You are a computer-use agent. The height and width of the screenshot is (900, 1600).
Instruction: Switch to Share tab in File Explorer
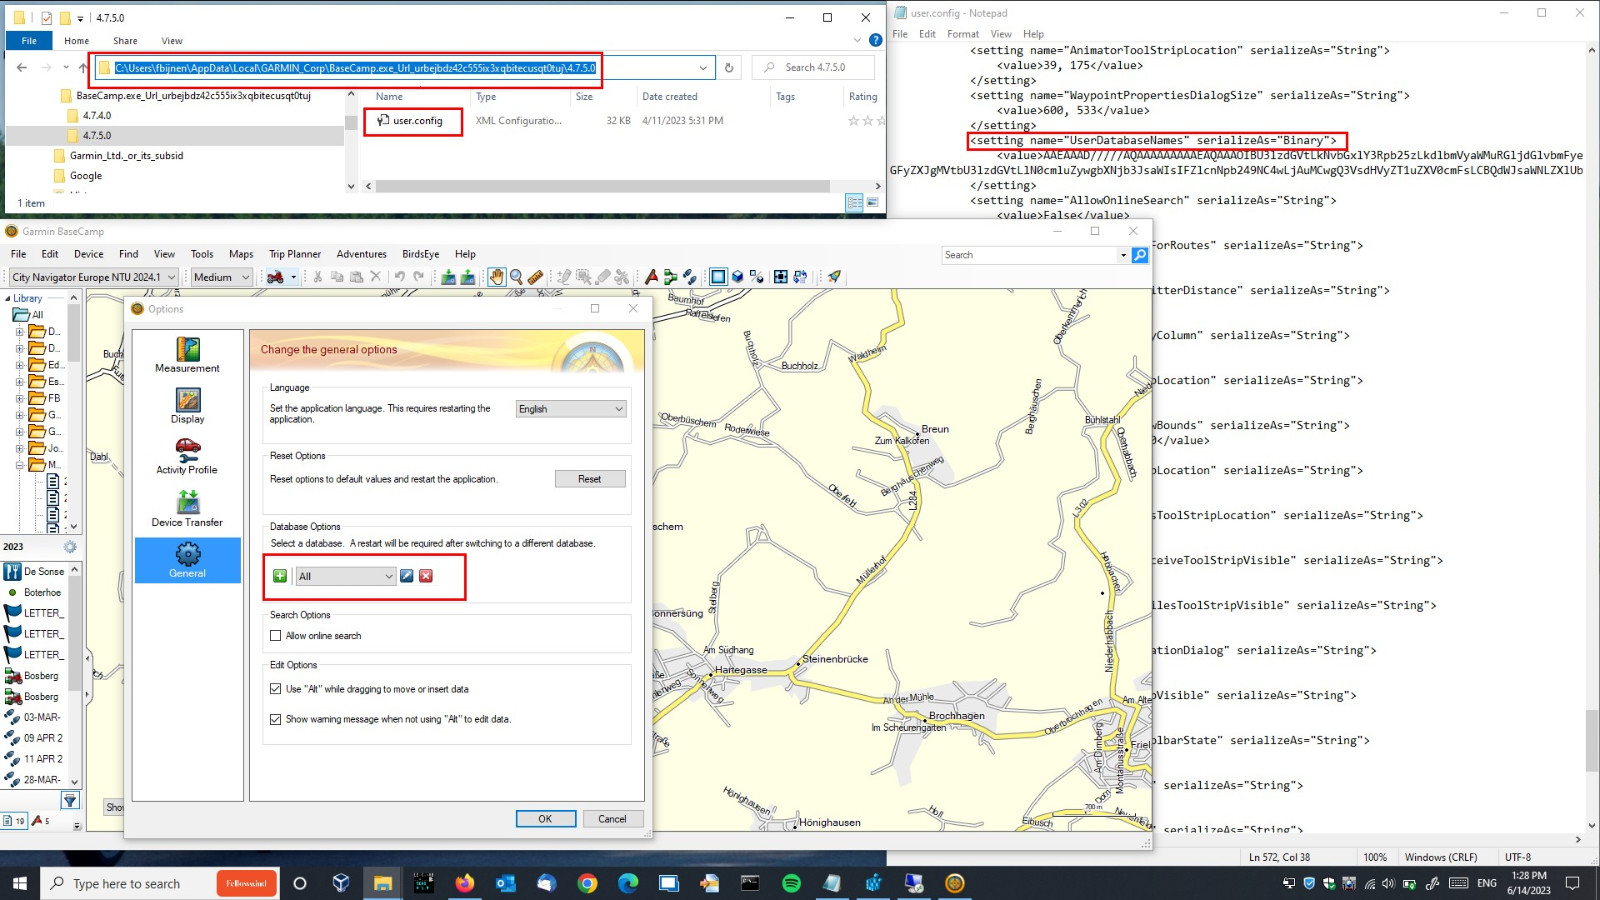pyautogui.click(x=125, y=41)
